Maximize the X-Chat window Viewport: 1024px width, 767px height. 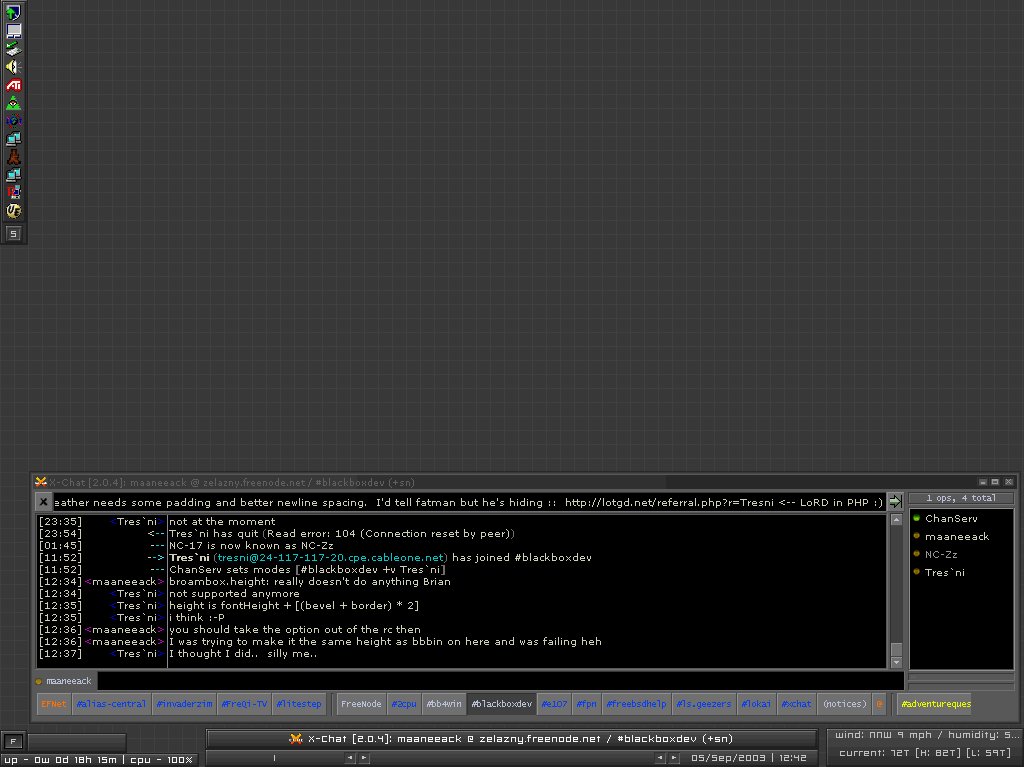tap(995, 482)
